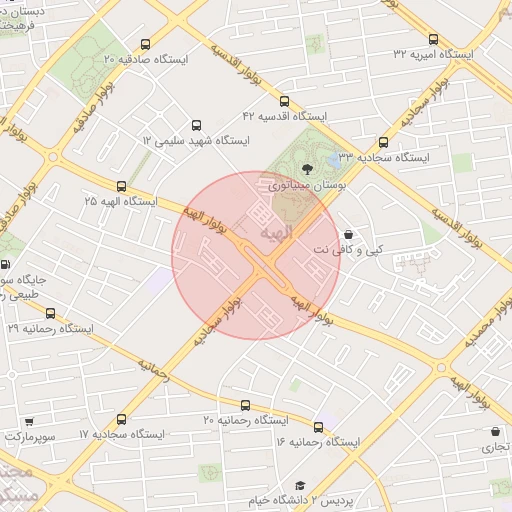The image size is (512, 512).
Task: Click the ایستگاه صادقیه ۲۰ bus stop icon
Action: click(x=145, y=44)
